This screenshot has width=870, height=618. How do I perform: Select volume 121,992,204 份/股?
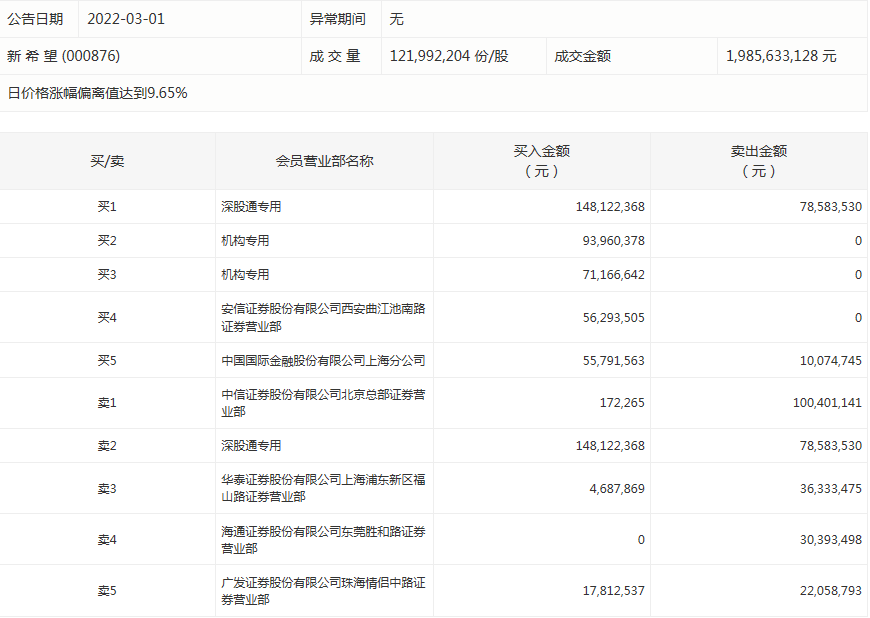click(x=449, y=56)
